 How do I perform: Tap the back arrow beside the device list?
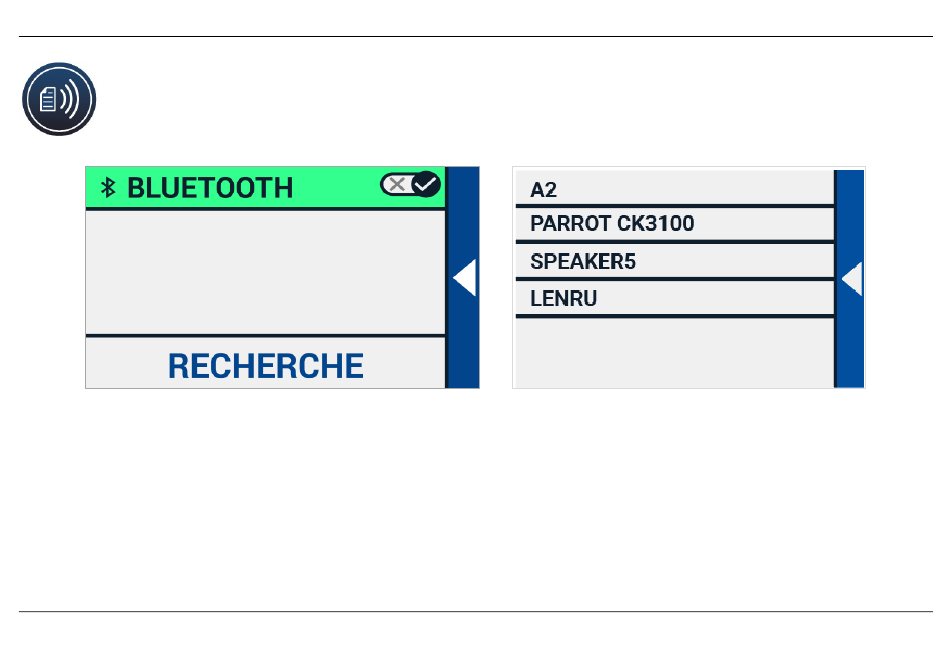[x=852, y=279]
